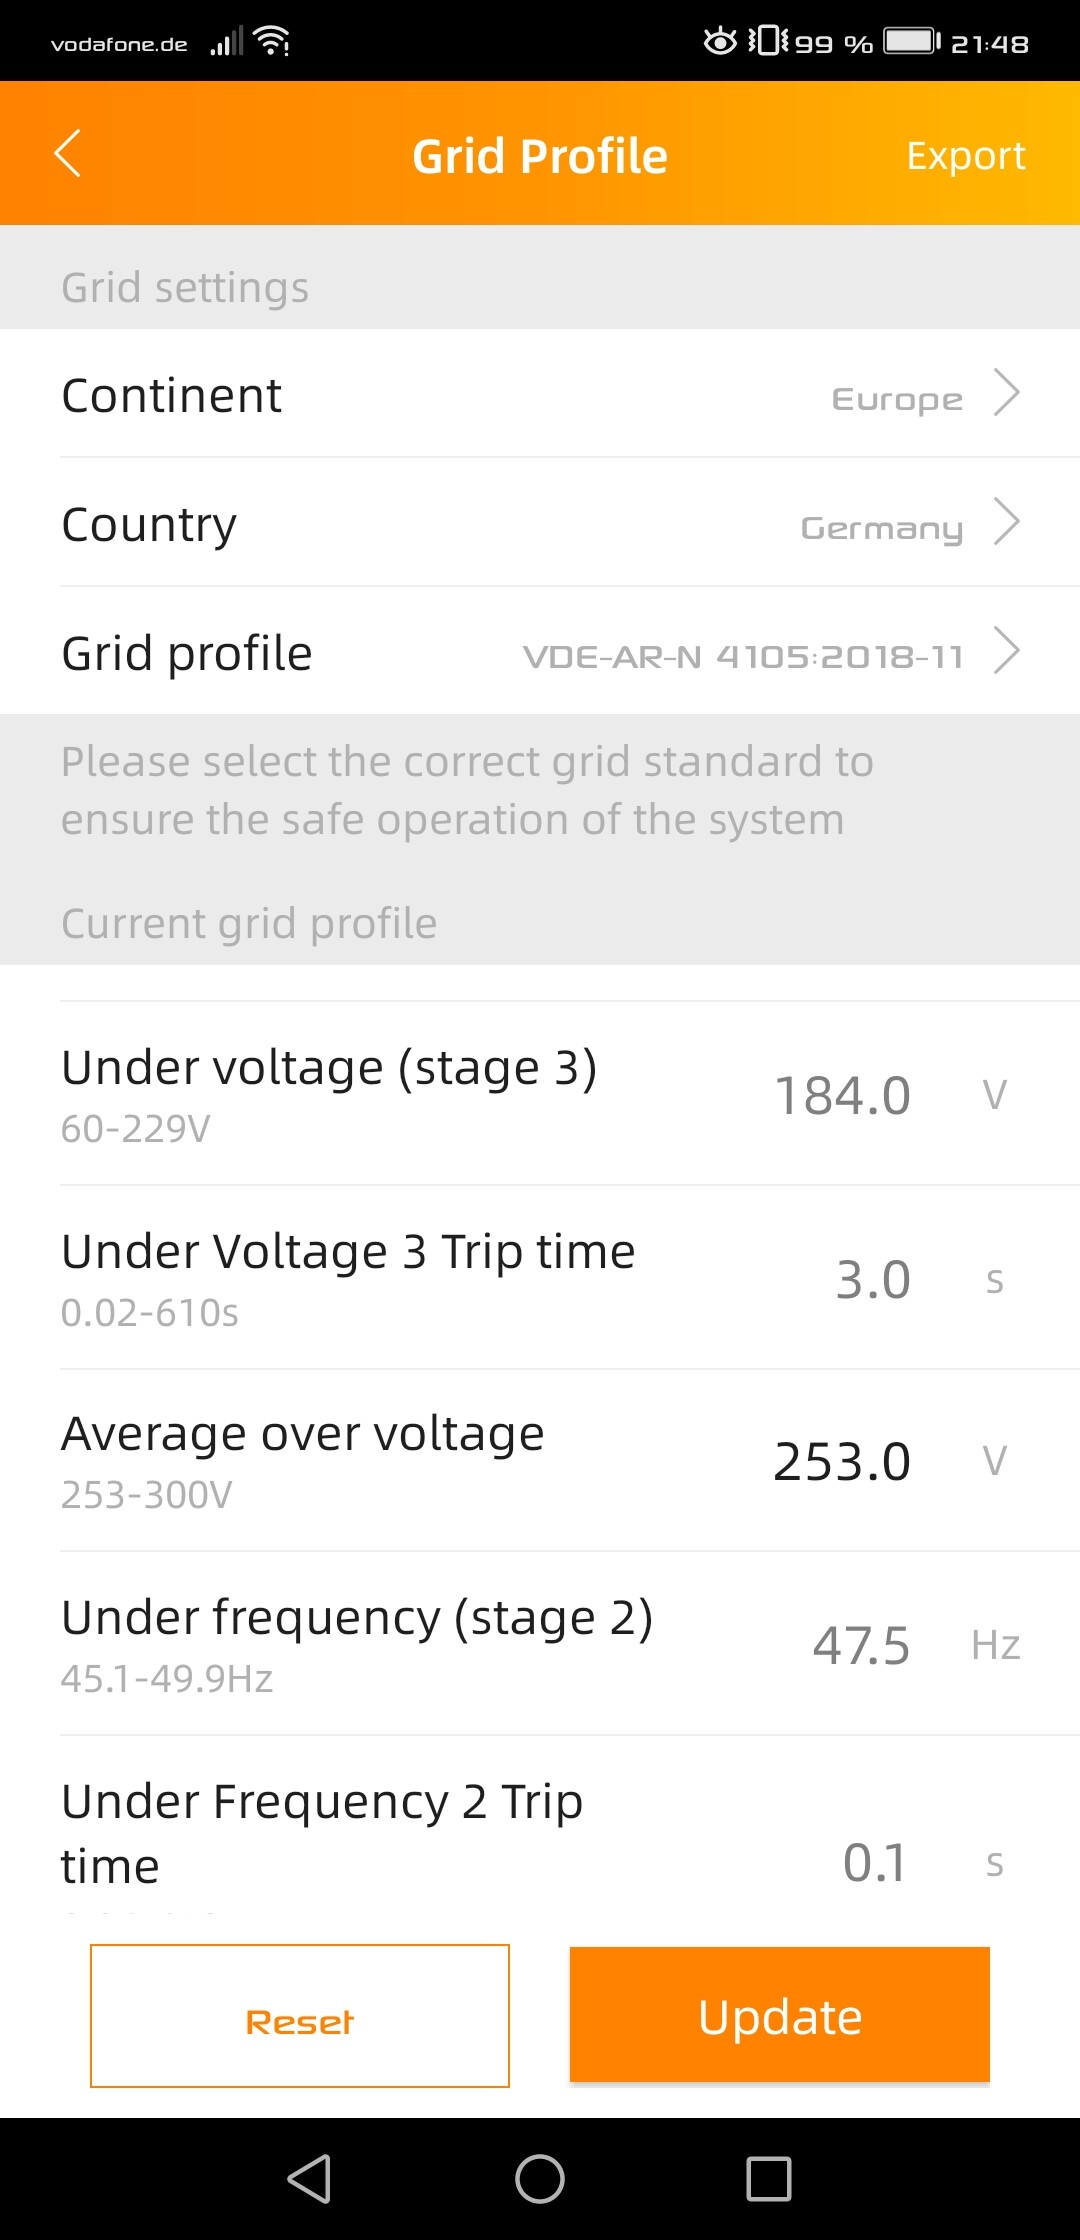Tap the back arrow icon
Image resolution: width=1080 pixels, height=2240 pixels.
[x=67, y=154]
